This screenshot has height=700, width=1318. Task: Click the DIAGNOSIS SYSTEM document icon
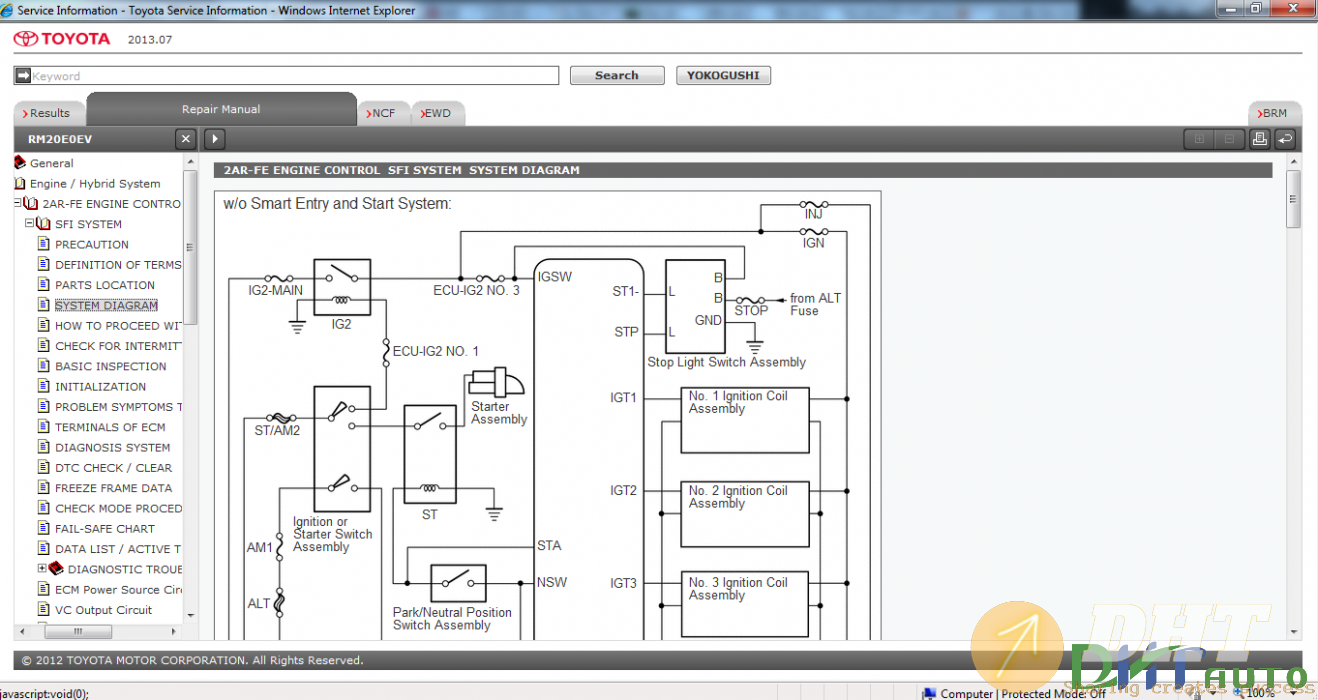coord(43,447)
